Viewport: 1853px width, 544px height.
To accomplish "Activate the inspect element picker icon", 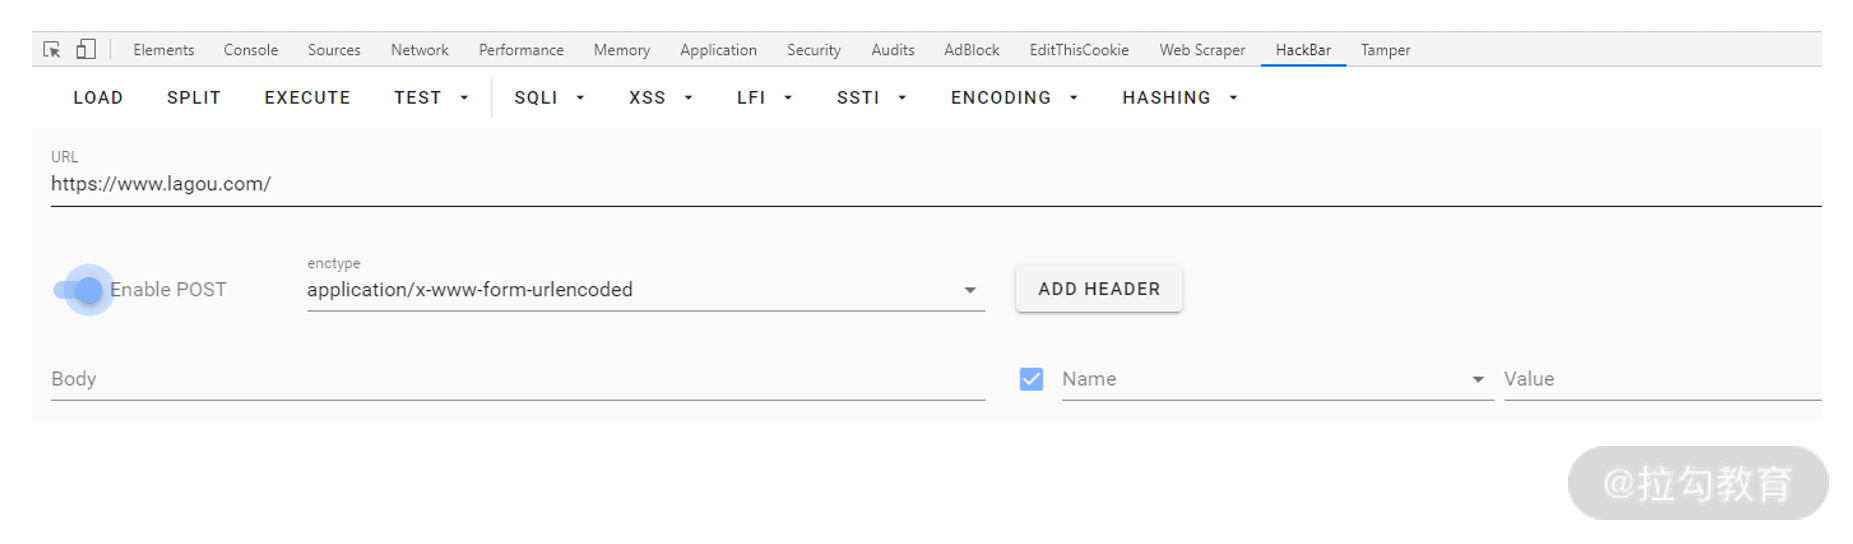I will (x=52, y=49).
